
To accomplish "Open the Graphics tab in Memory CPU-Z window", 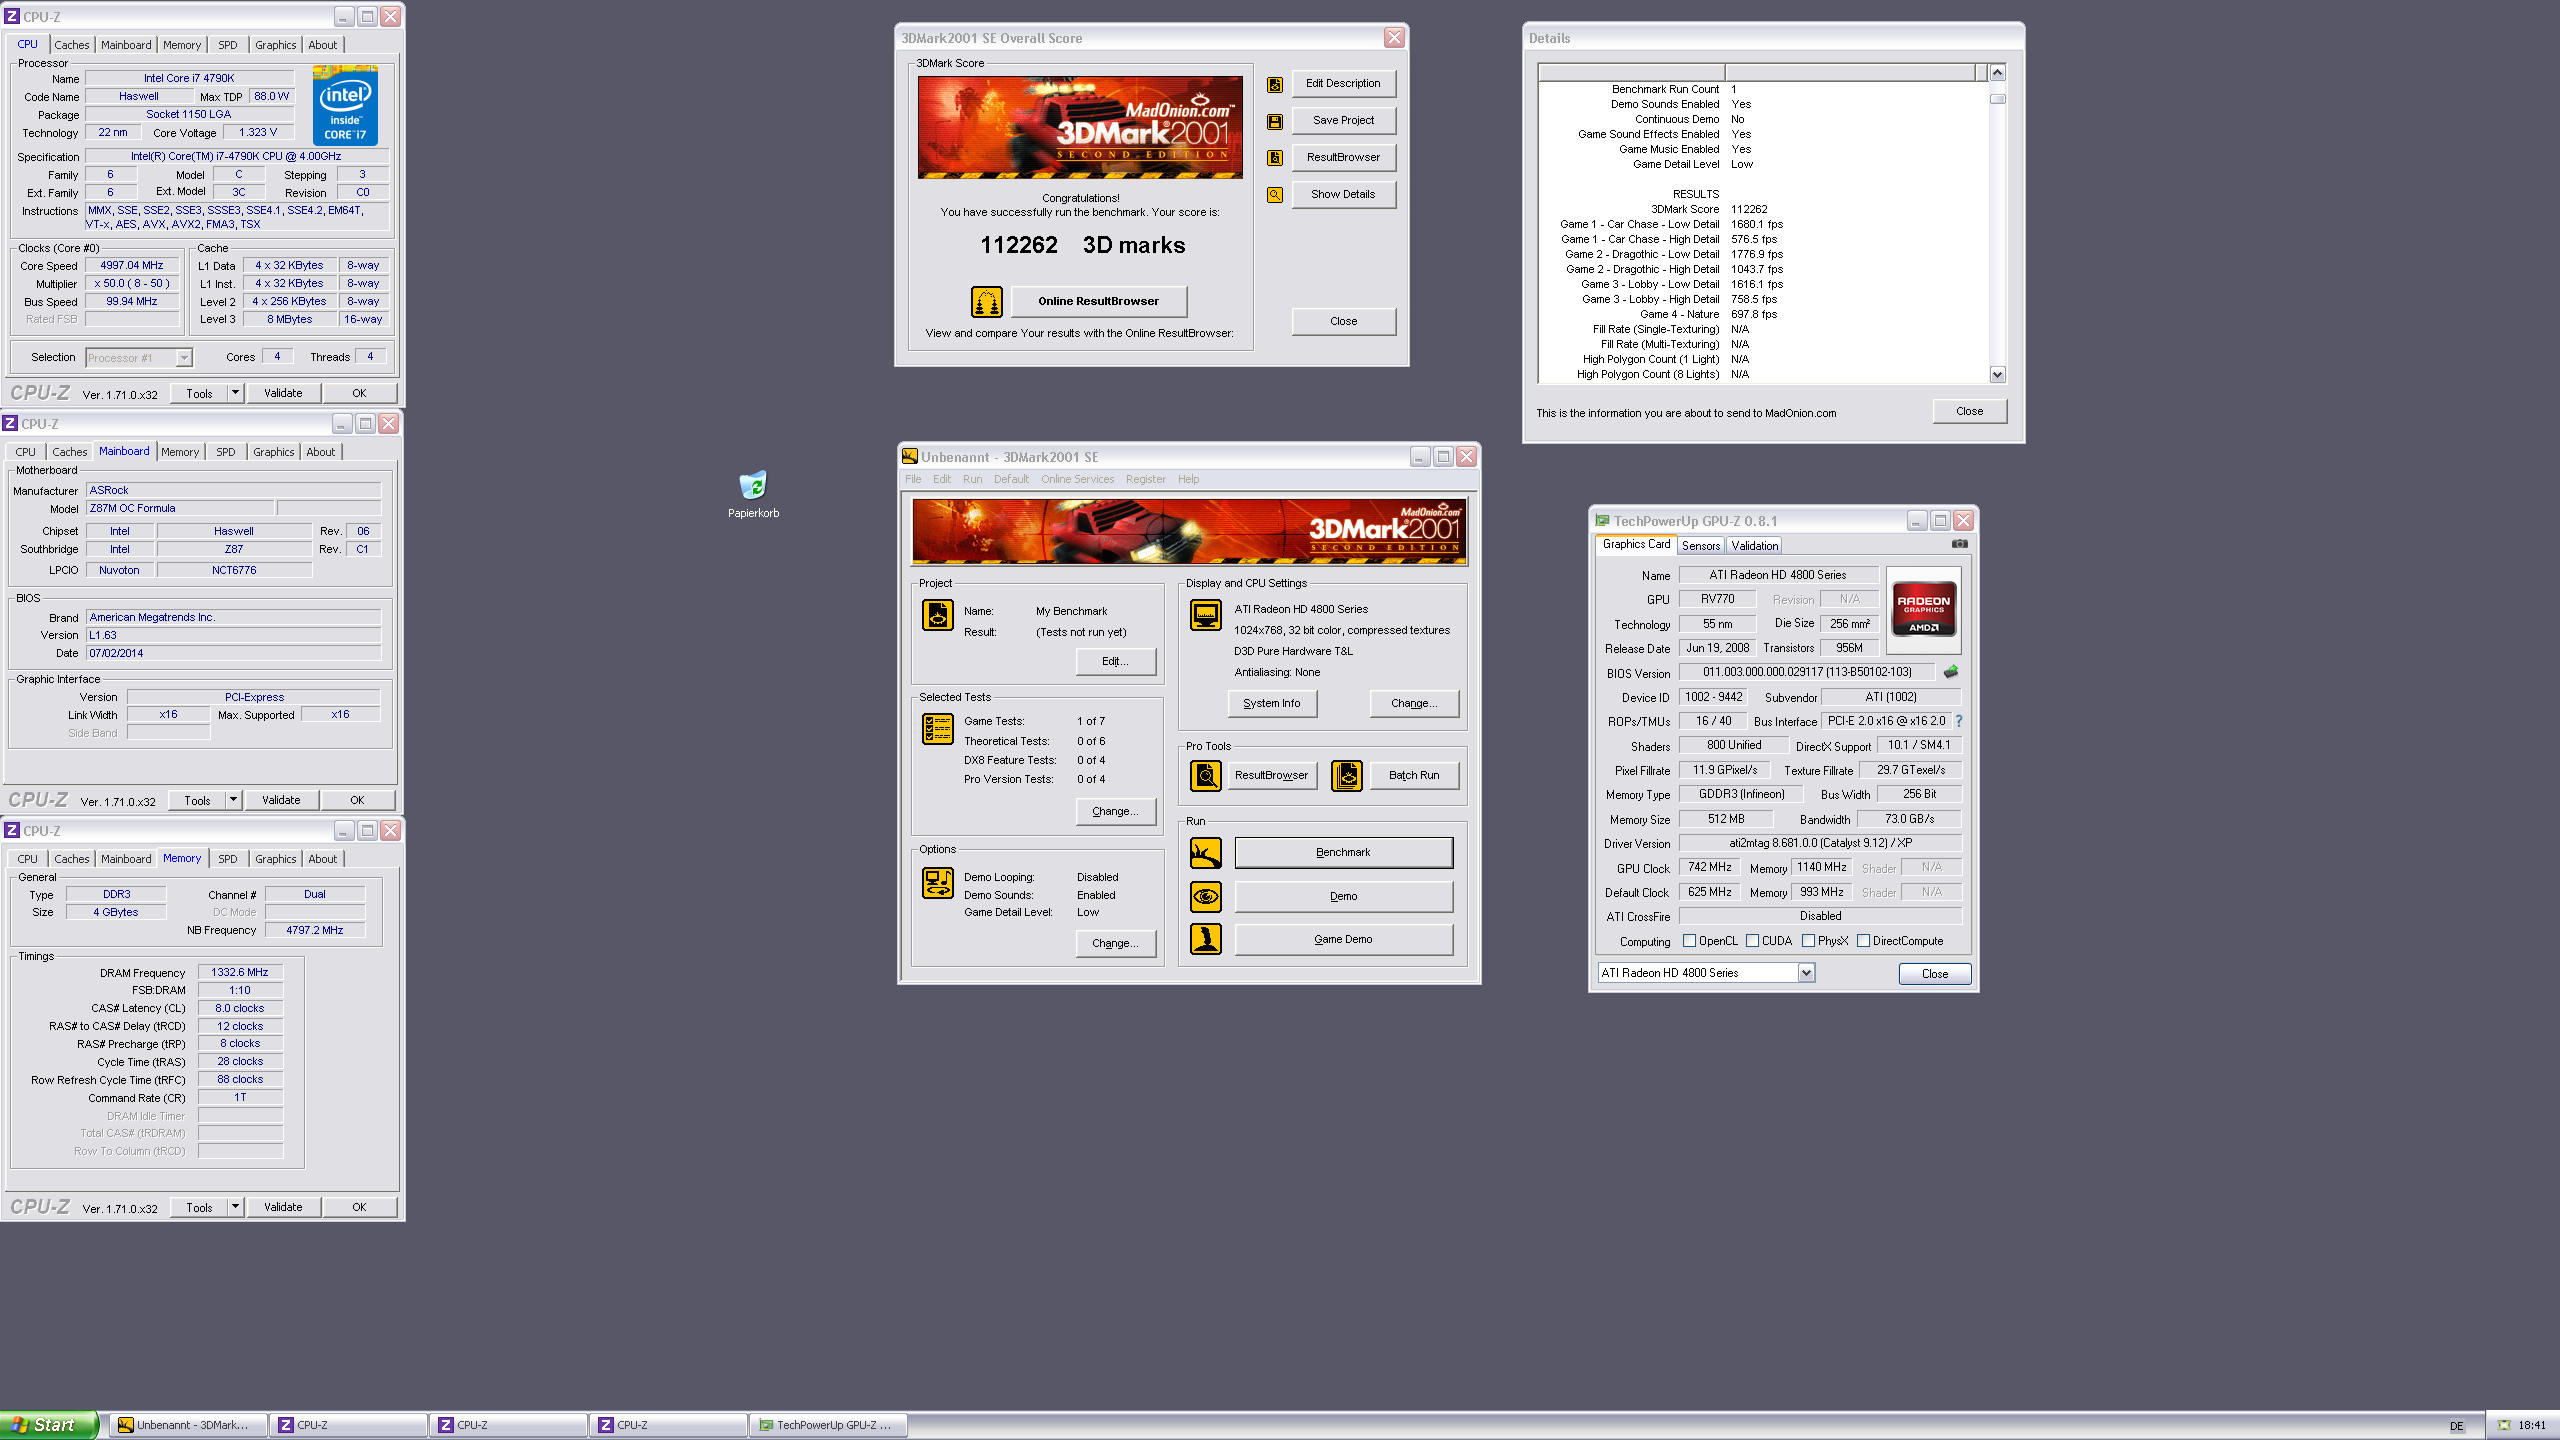I will click(275, 859).
